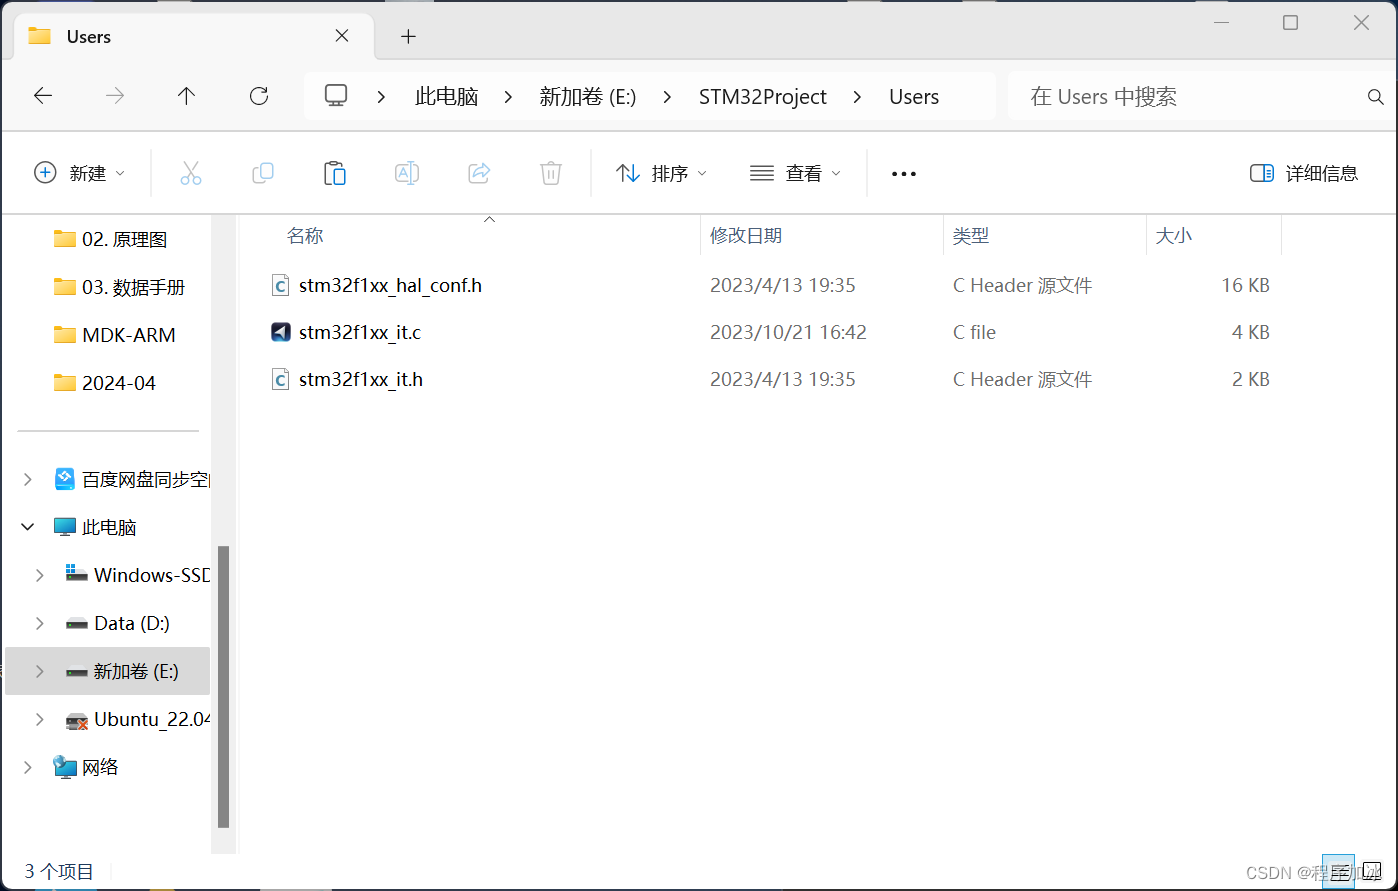Open the 查看 view dropdown

(795, 173)
